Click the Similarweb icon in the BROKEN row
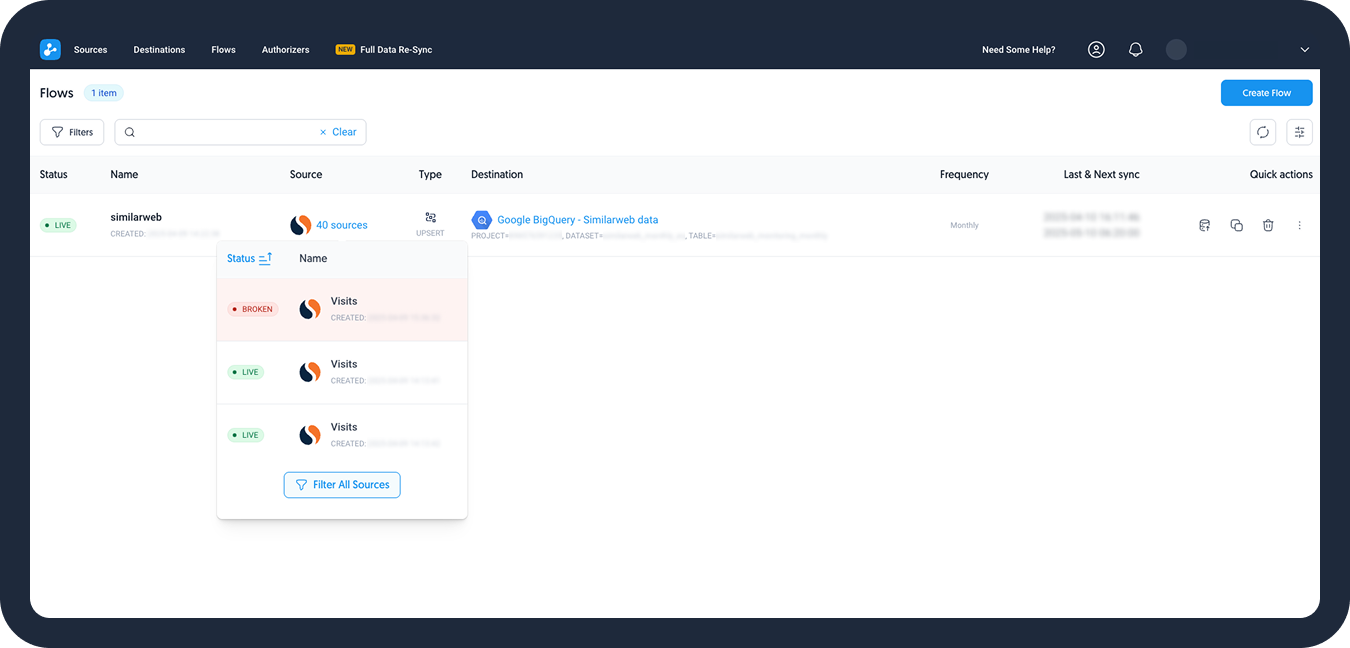Viewport: 1350px width, 648px height. (310, 309)
